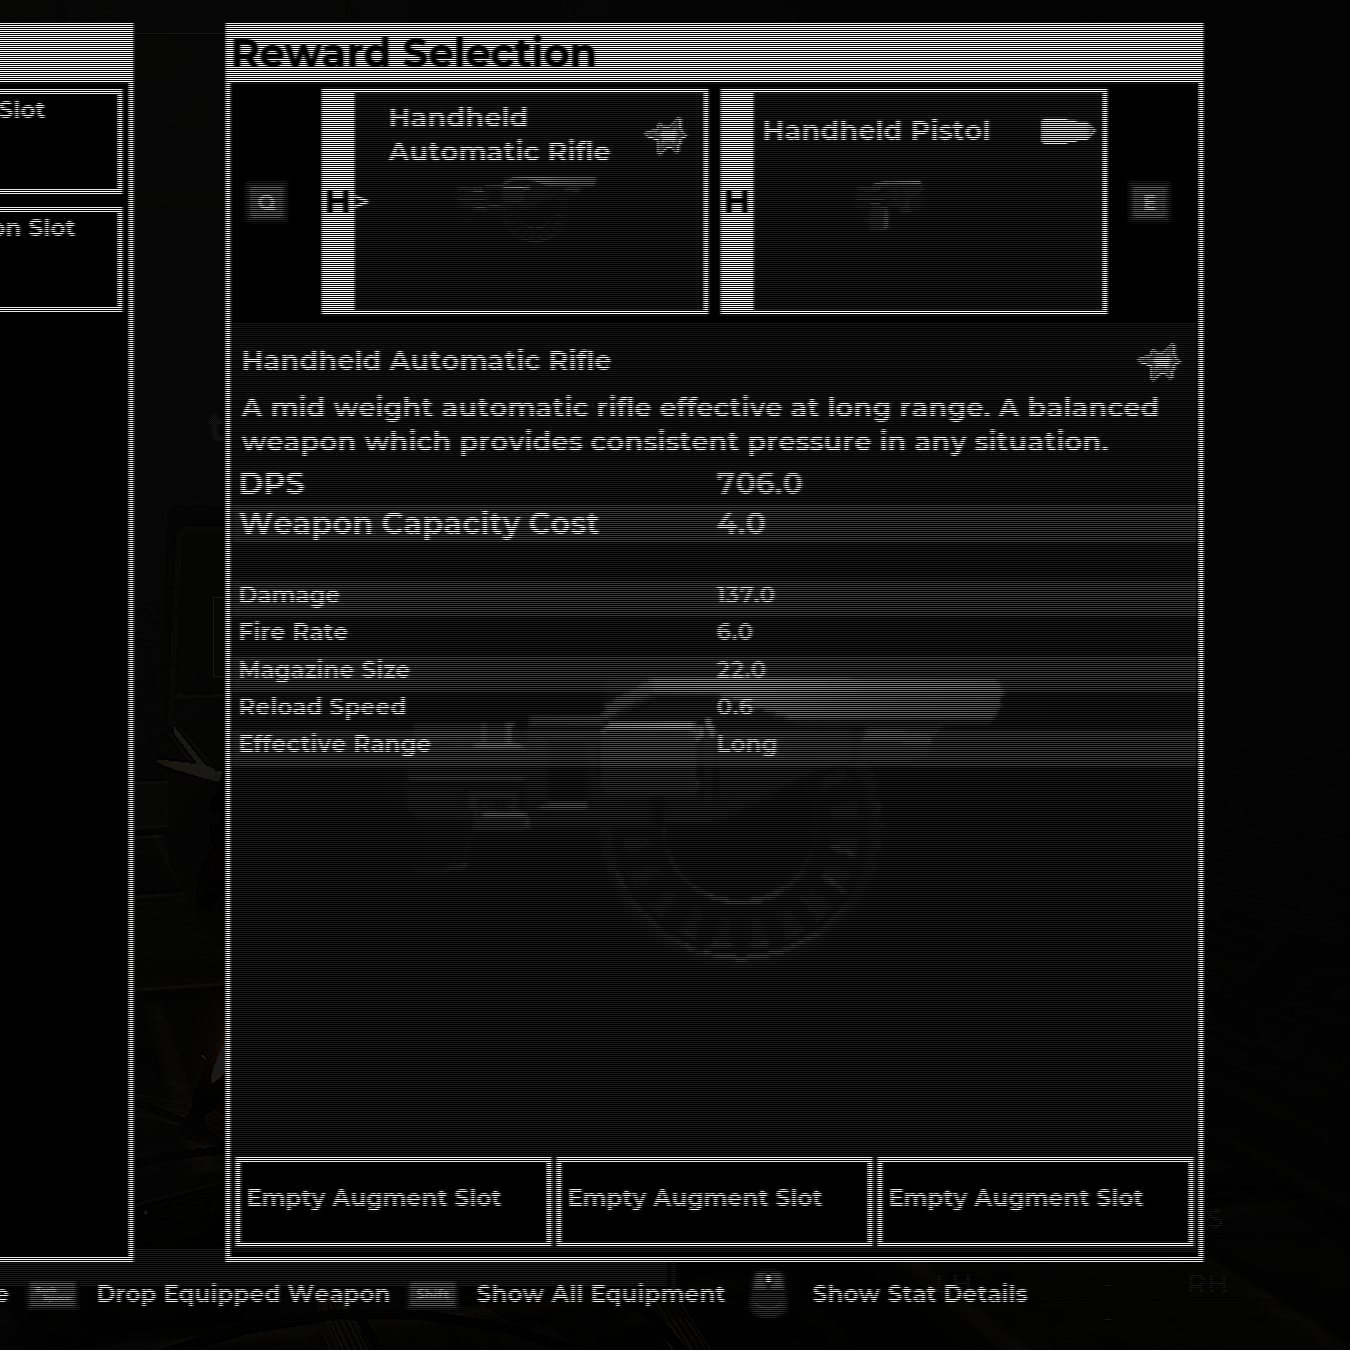The image size is (1350, 1350).
Task: Click the pistol image in the second card
Action: tap(890, 203)
